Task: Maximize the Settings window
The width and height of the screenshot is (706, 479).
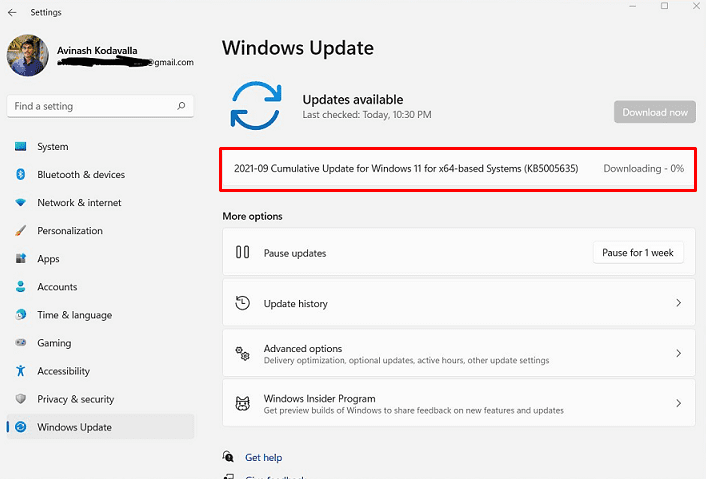Action: click(664, 6)
